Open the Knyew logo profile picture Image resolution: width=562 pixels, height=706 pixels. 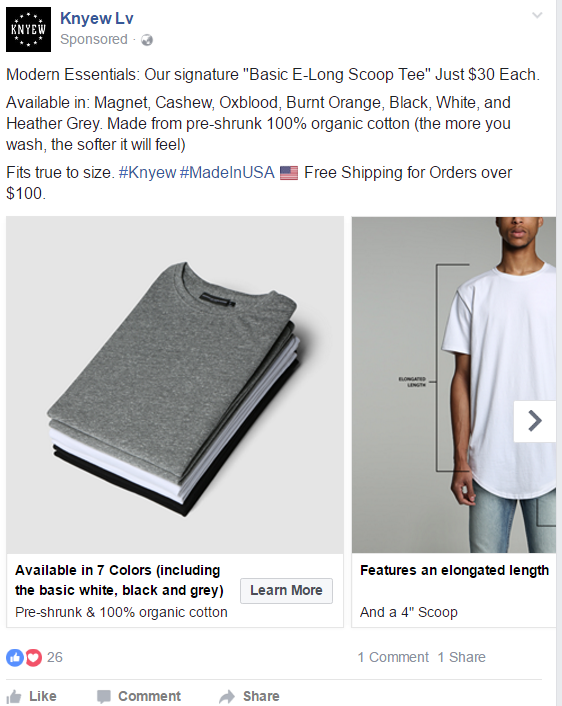click(x=28, y=29)
